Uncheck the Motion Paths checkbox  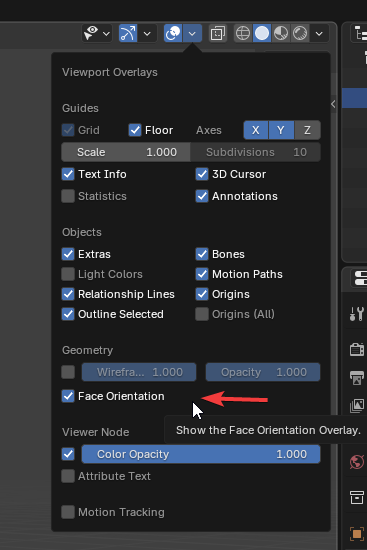point(202,274)
